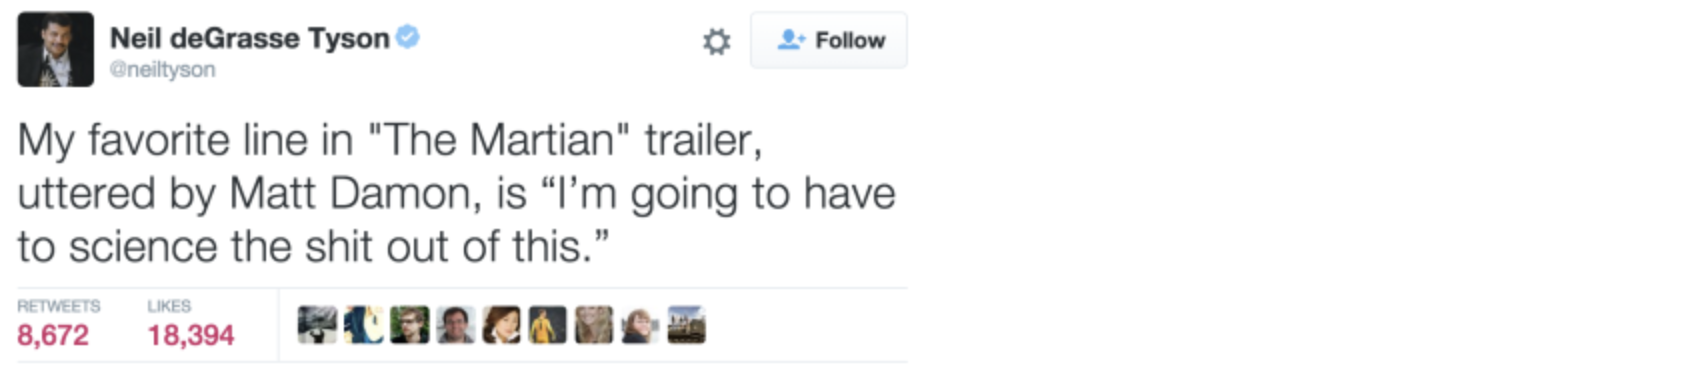Open avatar of dark-haired smiling man

point(455,325)
